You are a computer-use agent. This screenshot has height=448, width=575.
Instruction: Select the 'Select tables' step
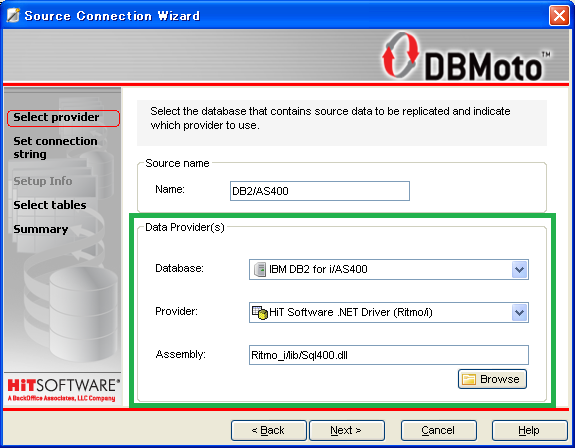click(50, 205)
